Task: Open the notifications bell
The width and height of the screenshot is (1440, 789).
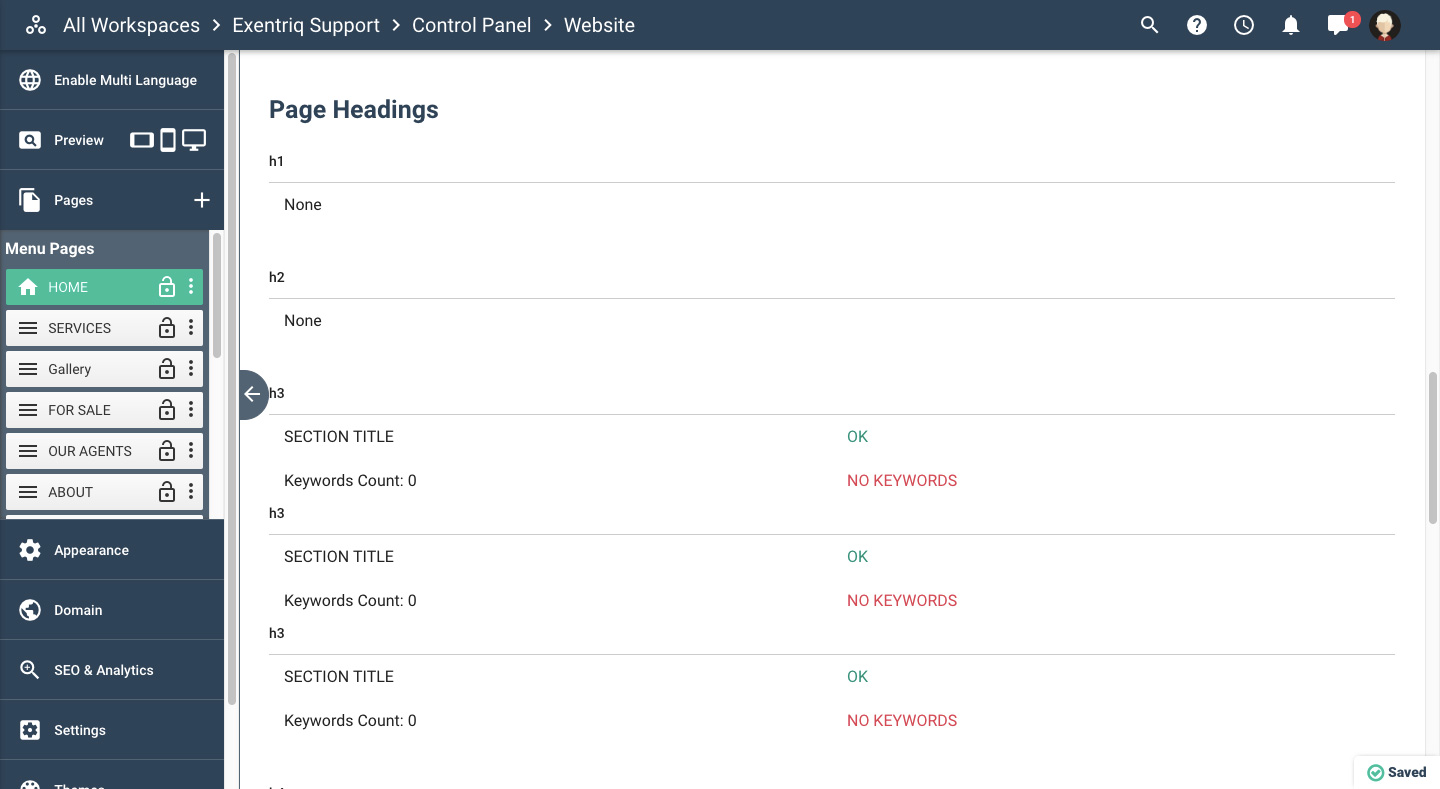Action: coord(1291,25)
